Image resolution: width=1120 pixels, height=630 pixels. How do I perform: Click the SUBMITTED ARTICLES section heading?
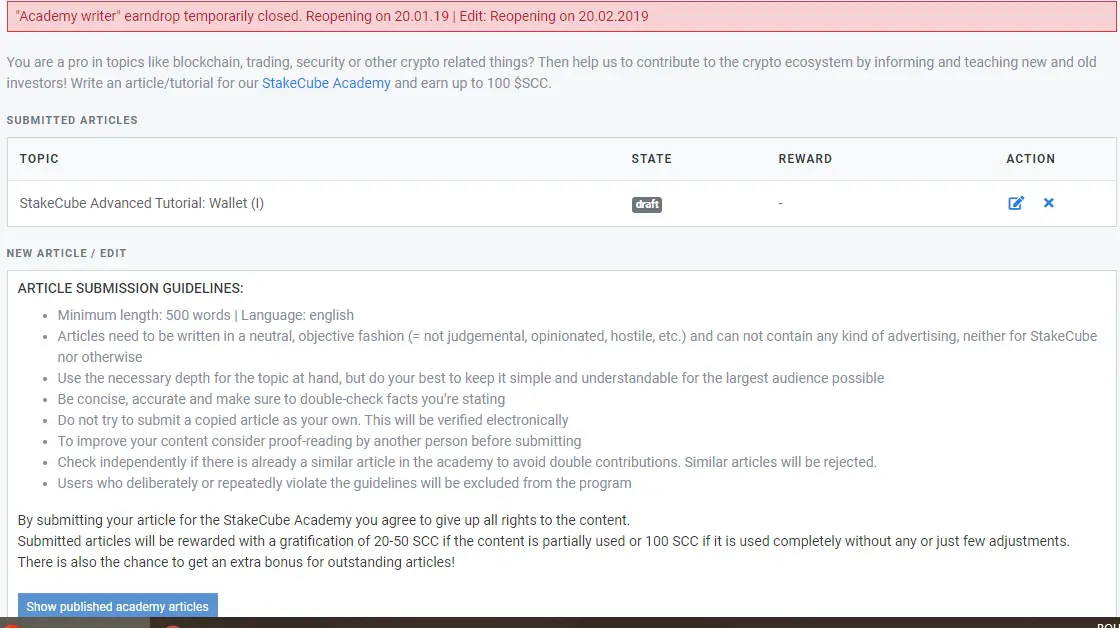[72, 120]
